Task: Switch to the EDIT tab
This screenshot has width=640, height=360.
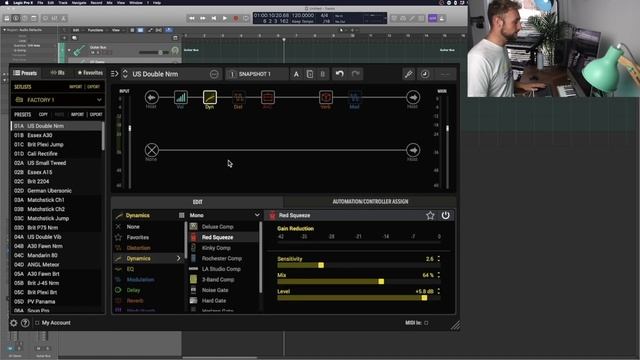Action: pyautogui.click(x=198, y=202)
